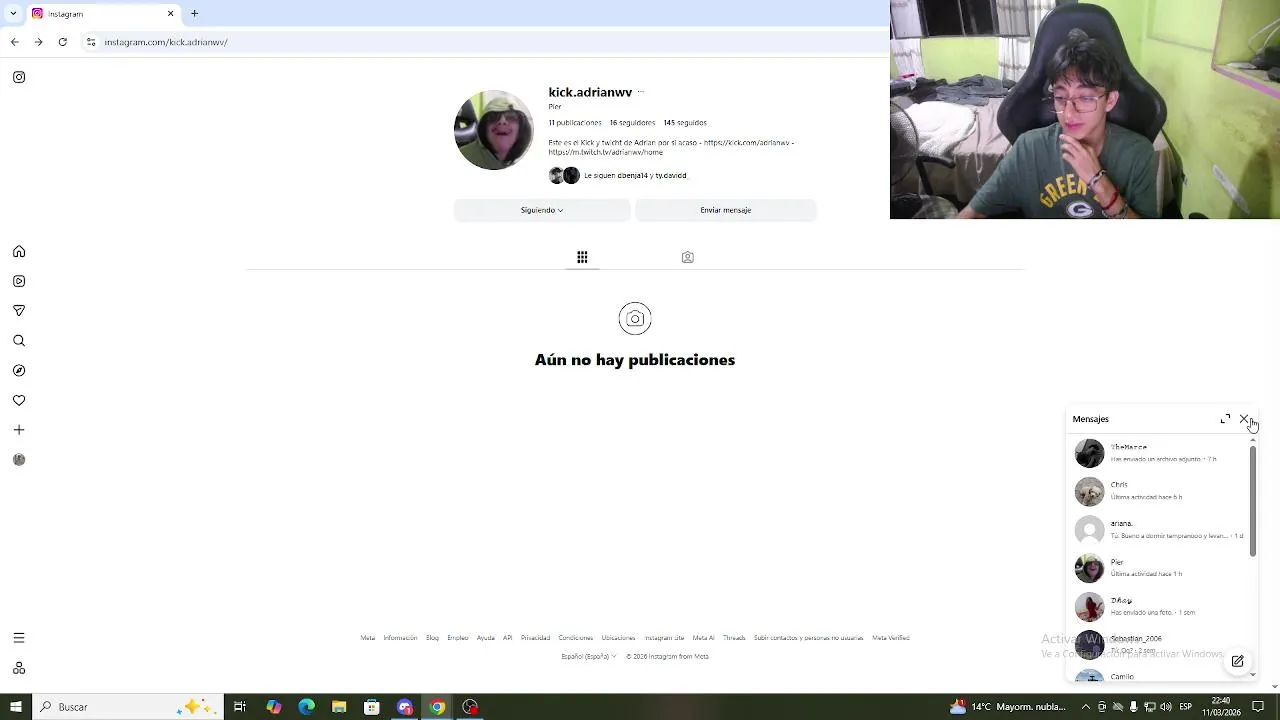1280x720 pixels.
Task: Open the Blog footer link
Action: click(432, 638)
